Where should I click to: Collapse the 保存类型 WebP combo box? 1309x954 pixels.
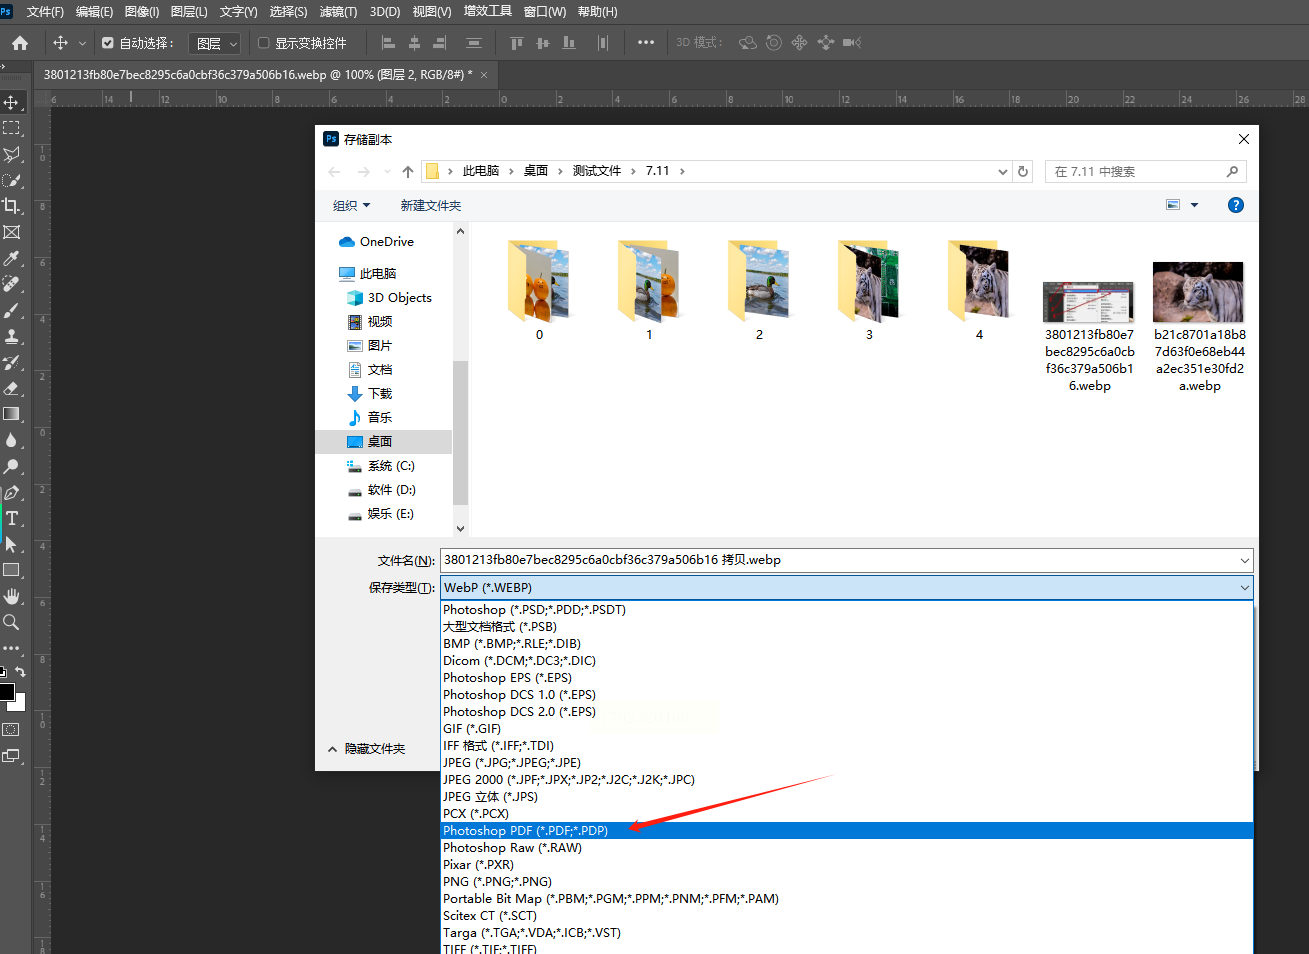[1244, 588]
